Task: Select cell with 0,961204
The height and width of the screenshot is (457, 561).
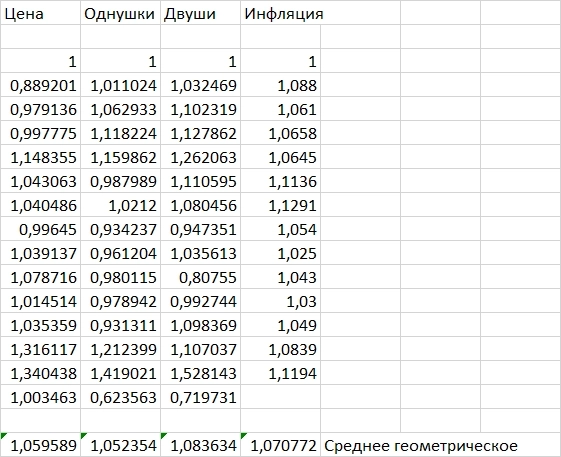Action: [120, 253]
